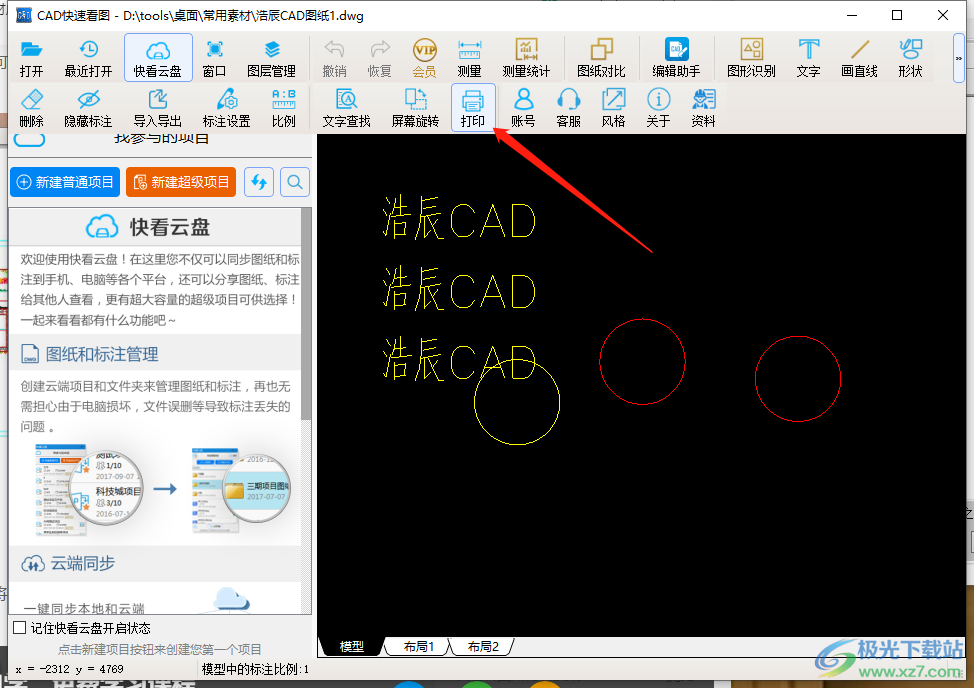This screenshot has width=974, height=688.
Task: Click 模型中的标注比例 status text
Action: coord(255,669)
